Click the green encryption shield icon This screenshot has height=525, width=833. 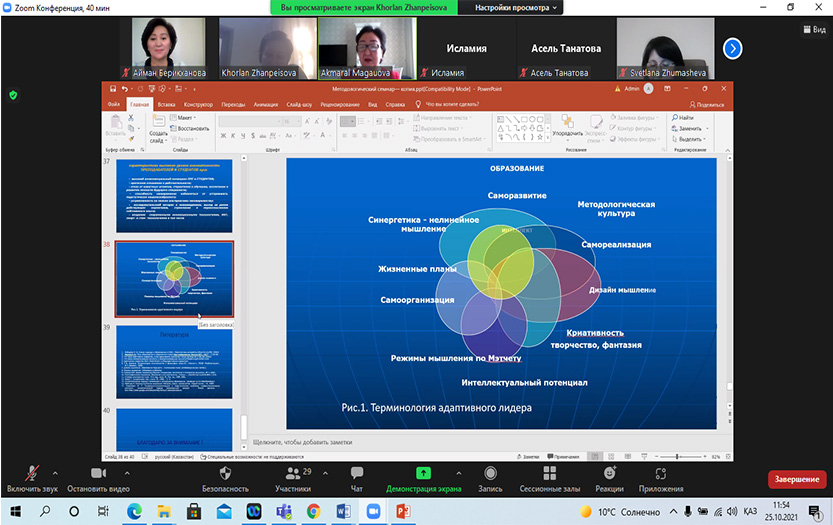[x=12, y=95]
